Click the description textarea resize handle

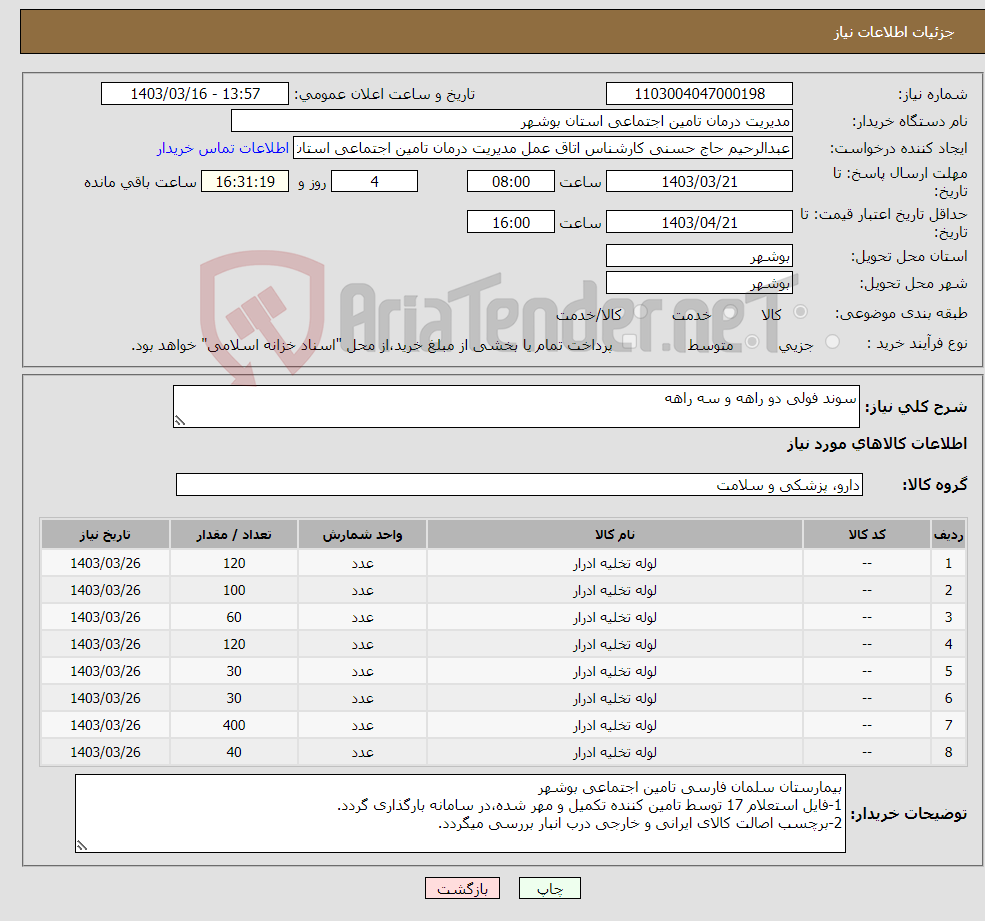pos(180,421)
